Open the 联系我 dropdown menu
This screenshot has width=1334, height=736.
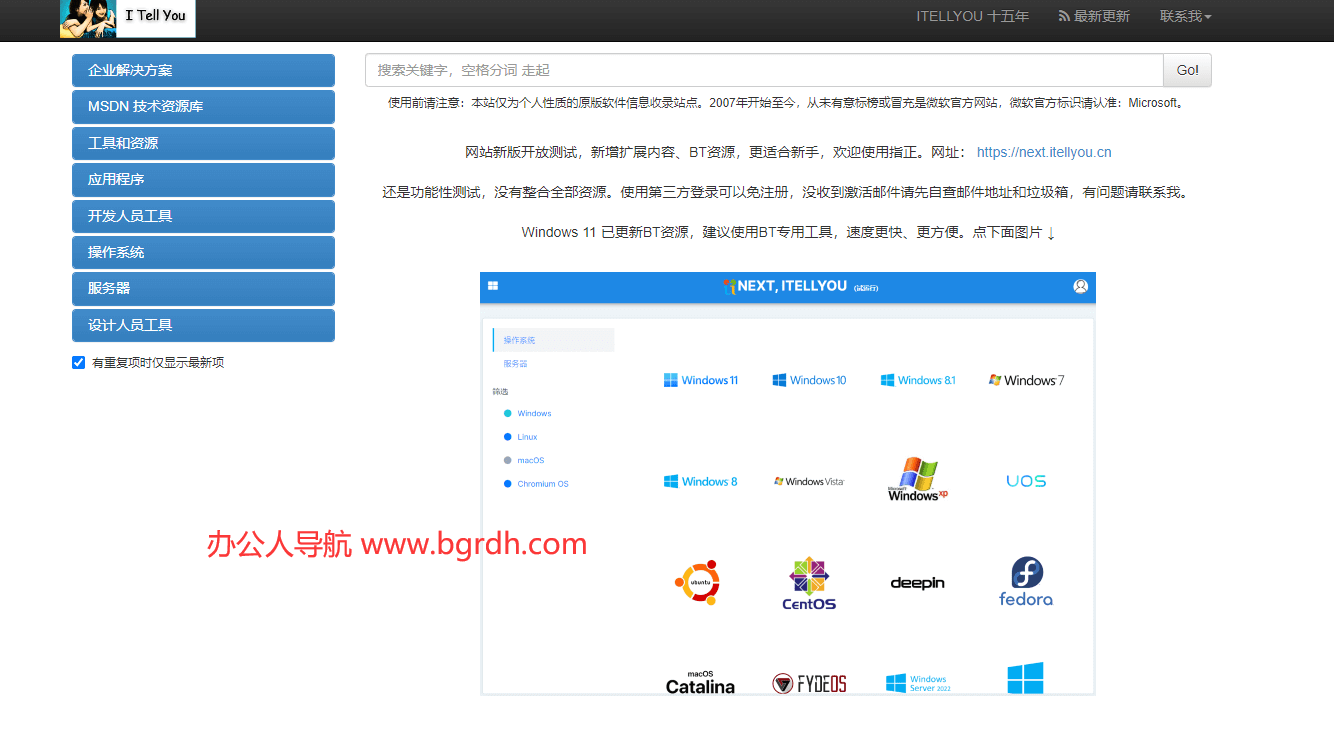1185,16
